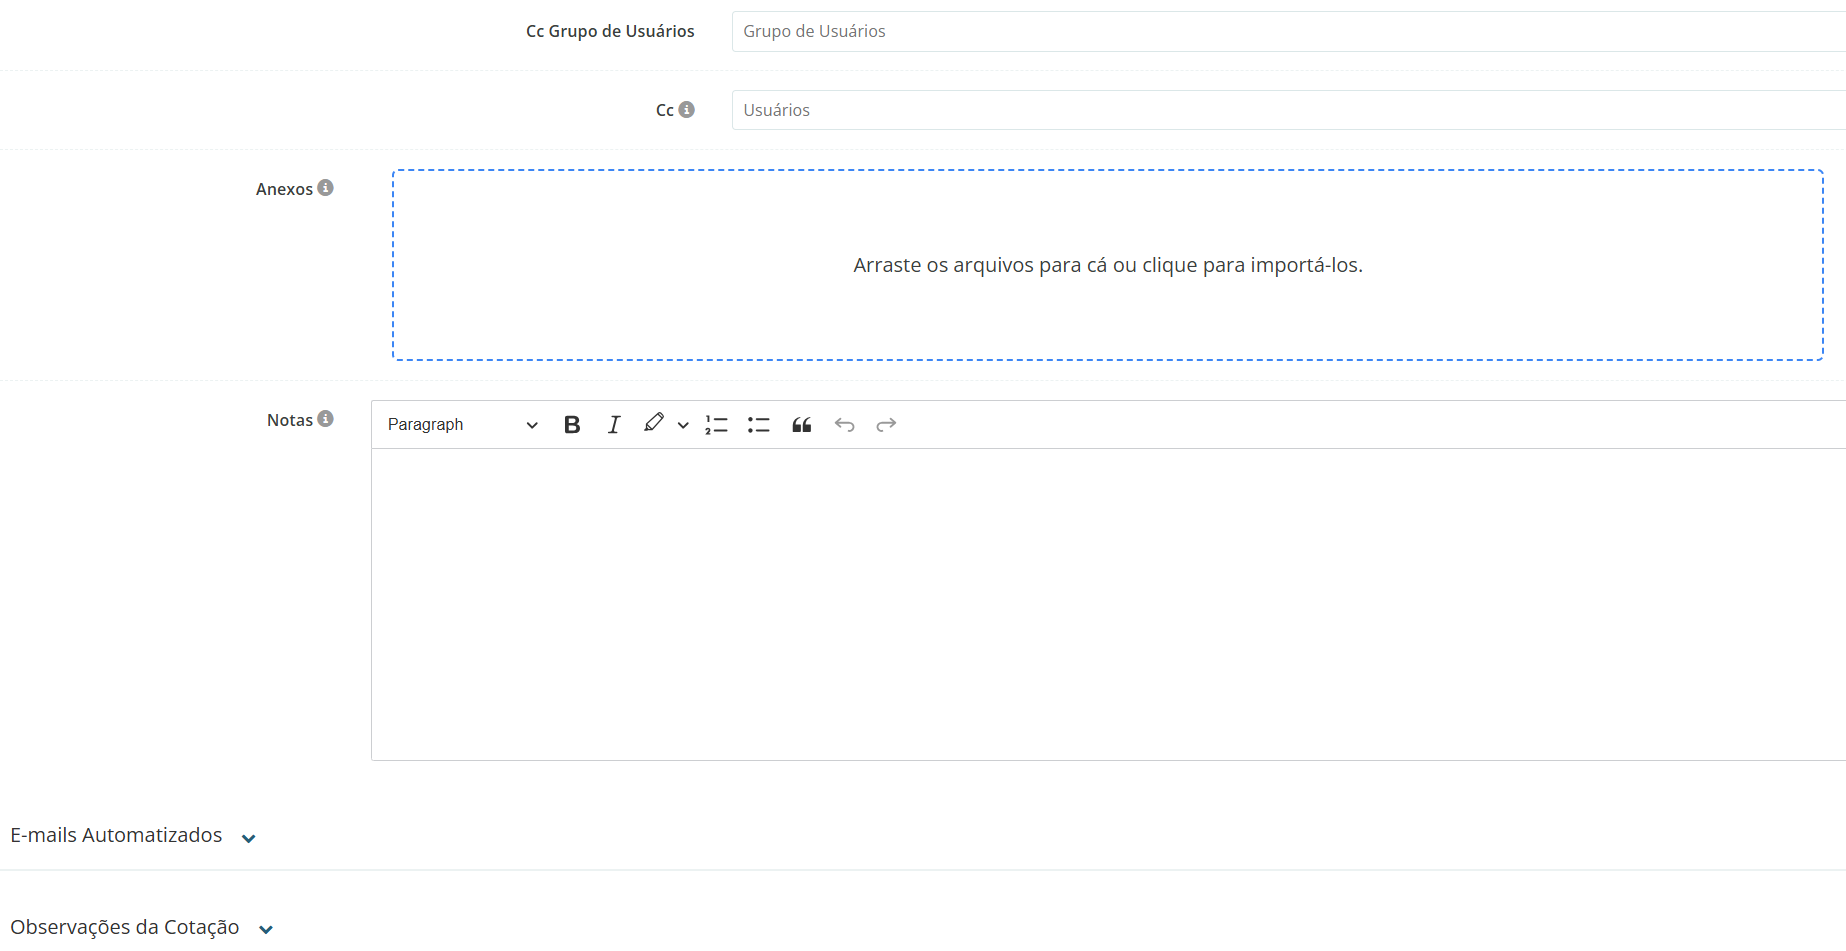Toggle bold formatting in Notas editor
1846x951 pixels.
572,425
